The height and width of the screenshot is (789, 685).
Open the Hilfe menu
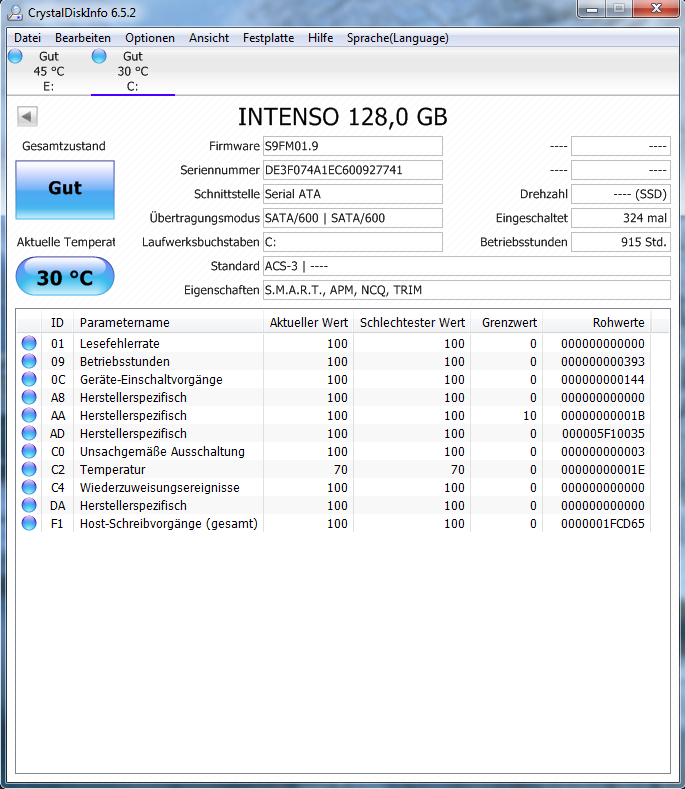tap(321, 38)
